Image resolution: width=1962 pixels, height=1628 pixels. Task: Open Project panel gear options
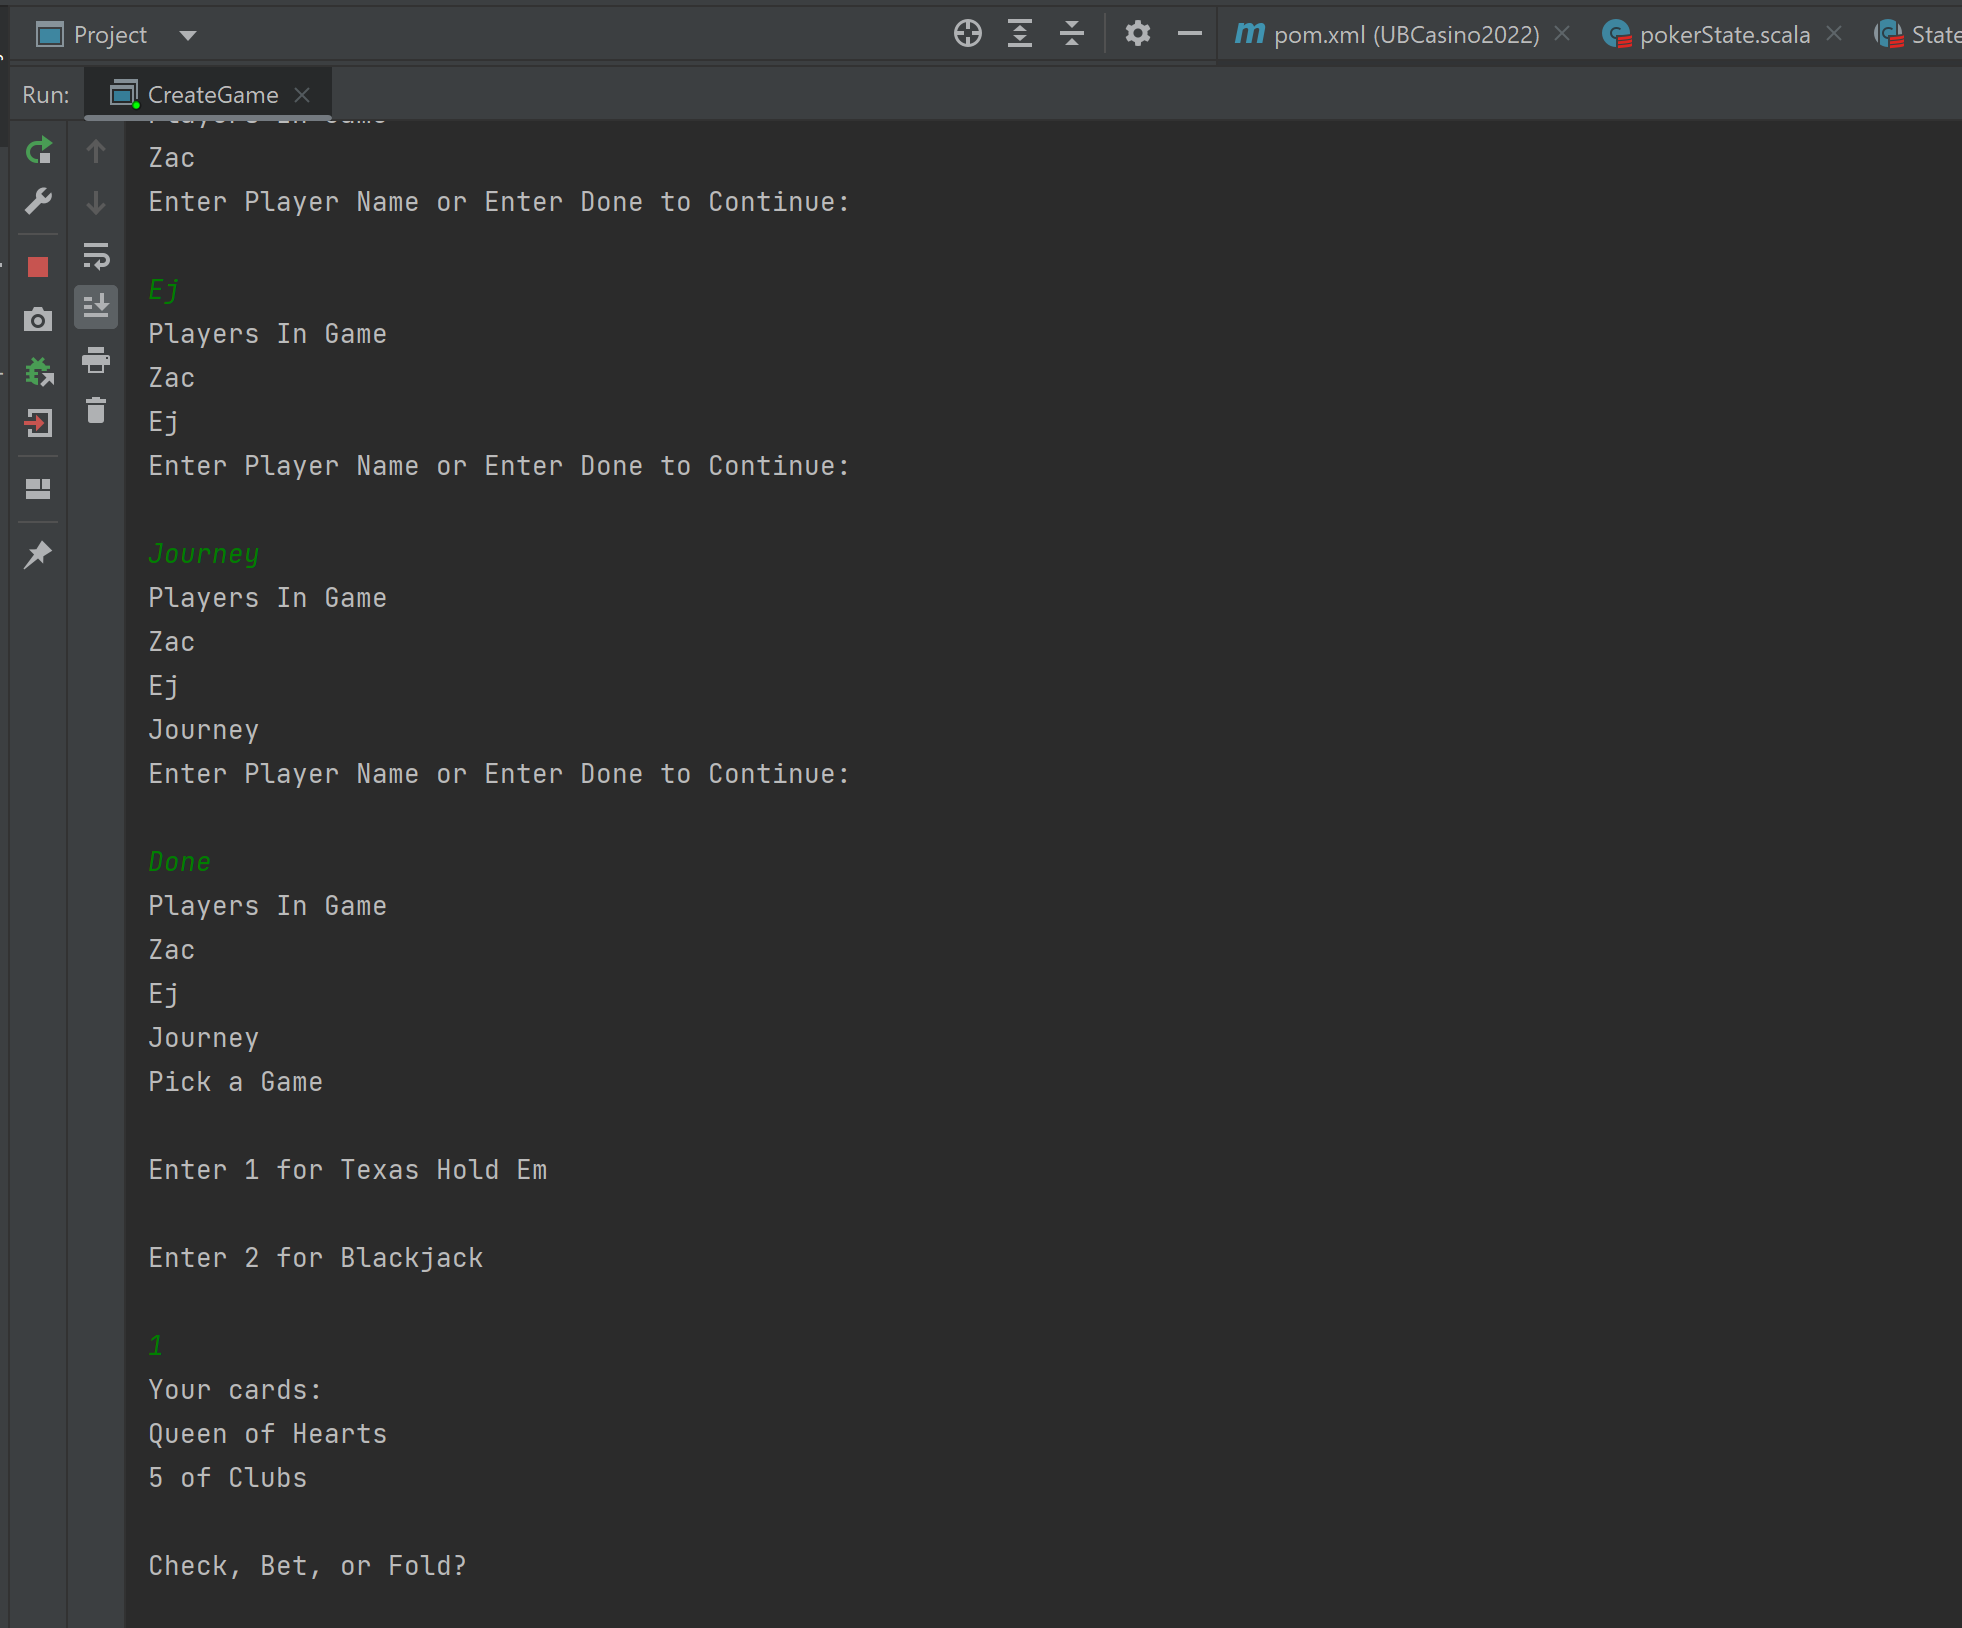(x=1137, y=34)
